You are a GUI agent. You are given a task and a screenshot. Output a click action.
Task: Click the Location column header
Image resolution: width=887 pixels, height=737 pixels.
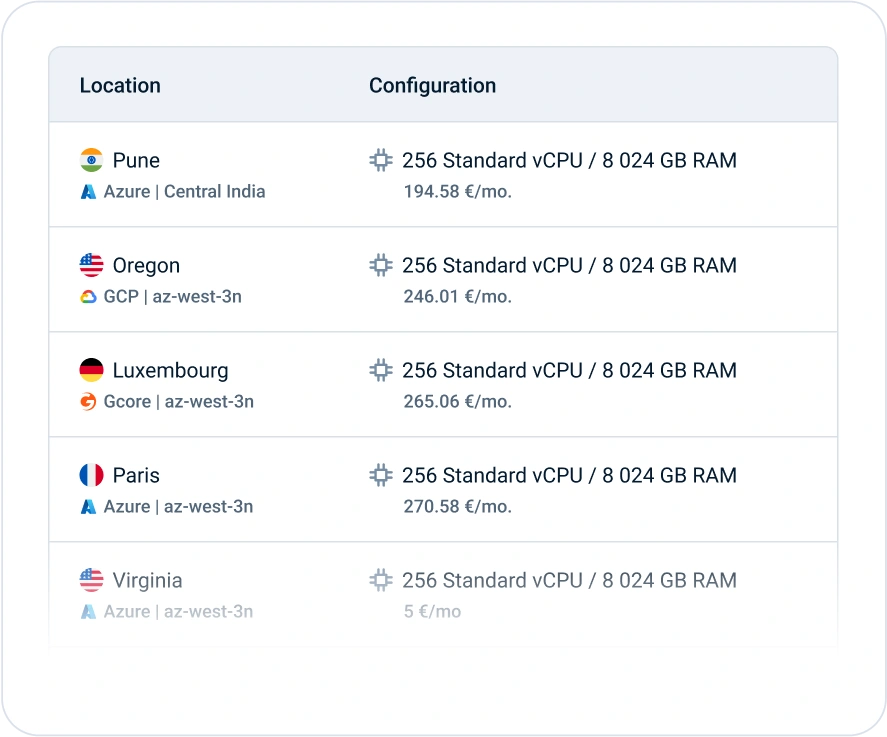[x=120, y=86]
